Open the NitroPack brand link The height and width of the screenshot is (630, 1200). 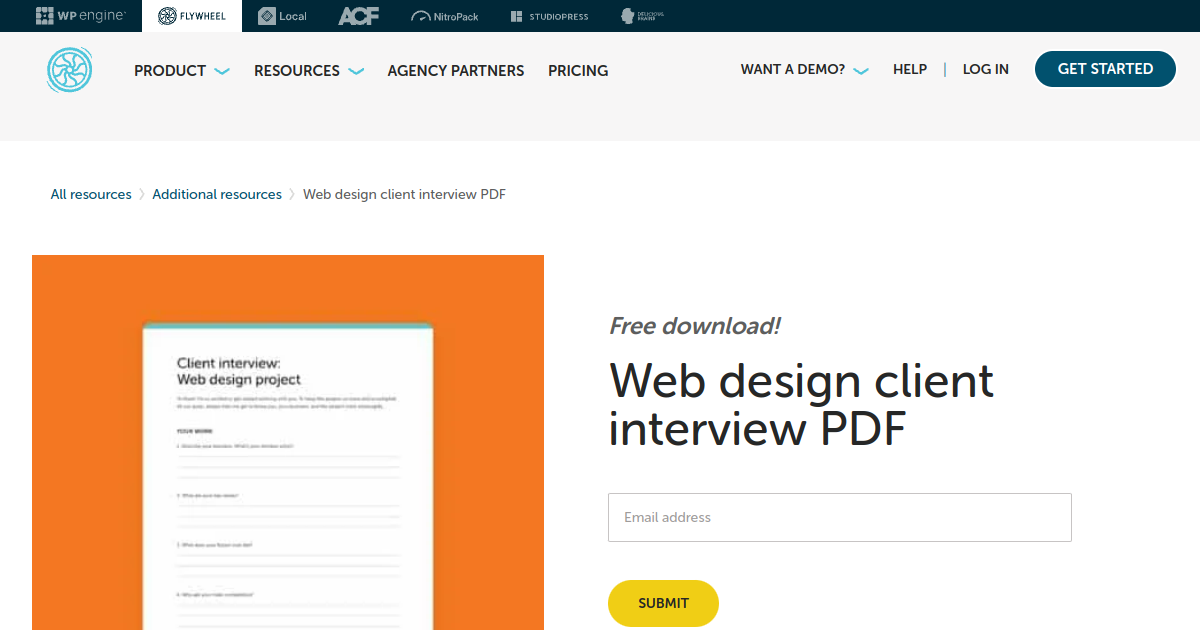tap(445, 16)
